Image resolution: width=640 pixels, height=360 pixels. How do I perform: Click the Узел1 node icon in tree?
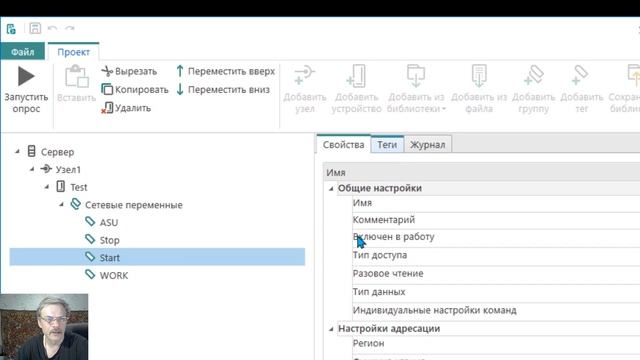click(x=46, y=169)
